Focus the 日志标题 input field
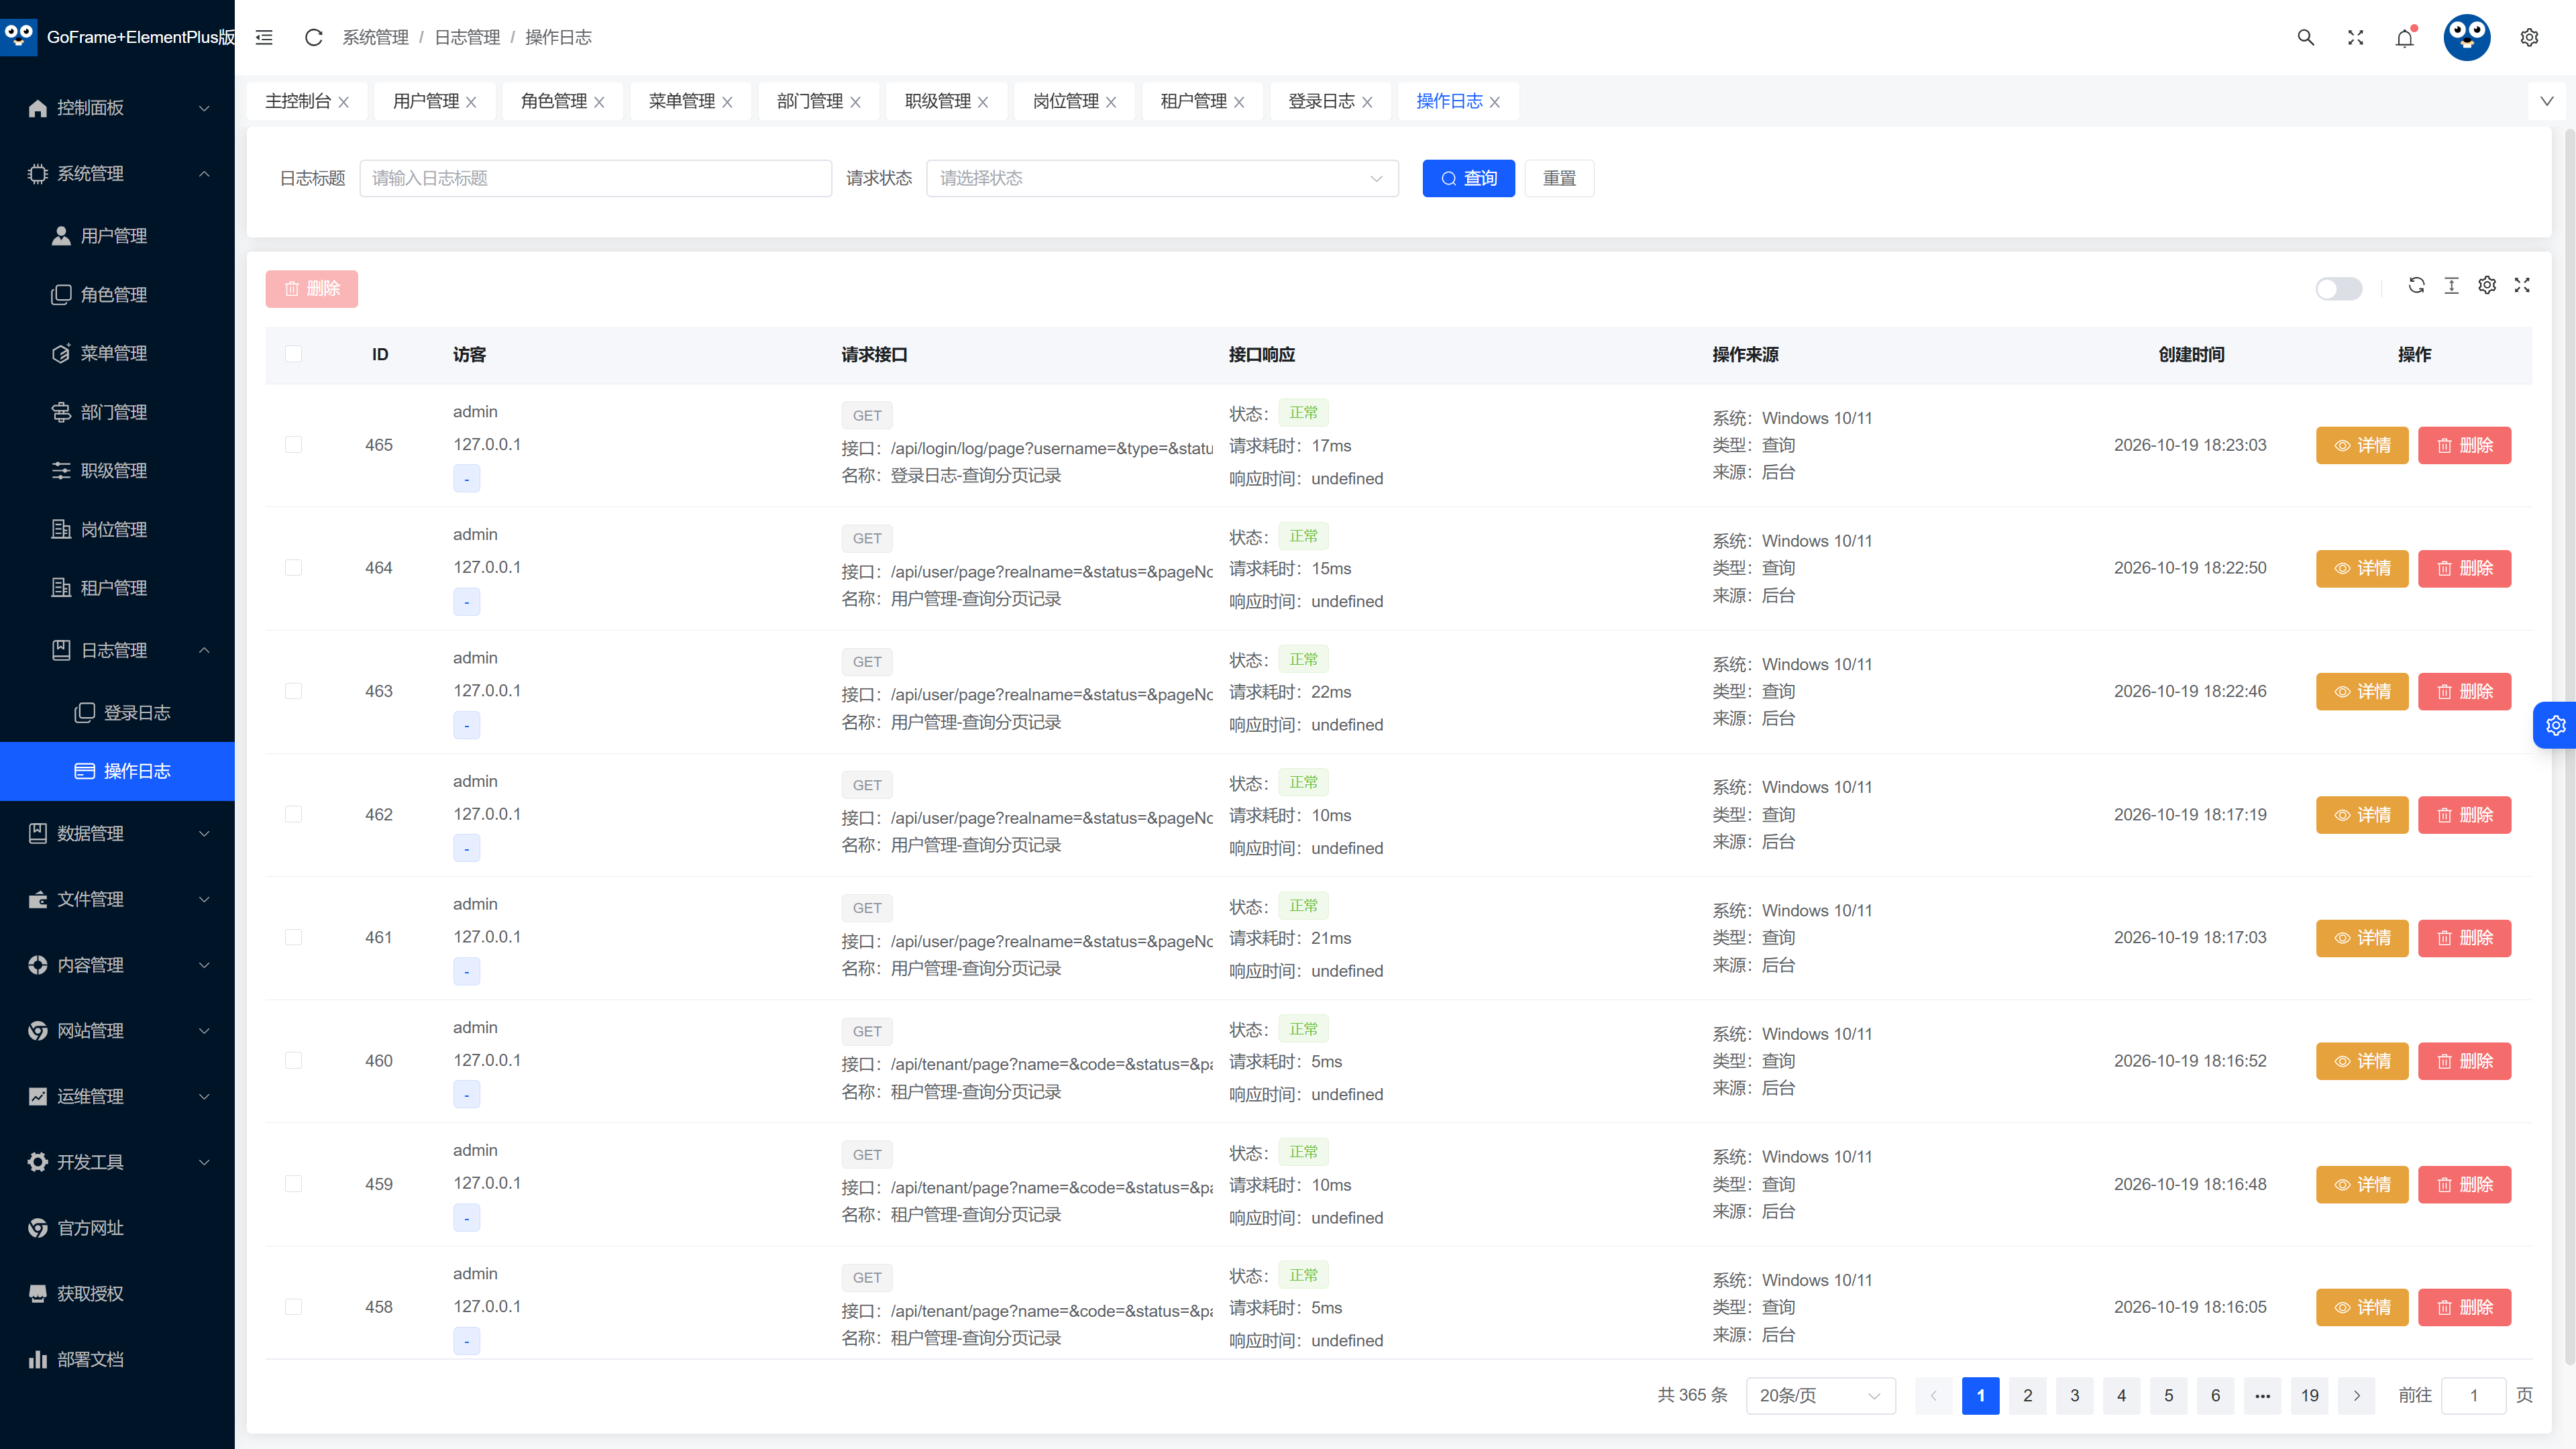Screen dimensions: 2576x1449 595,178
